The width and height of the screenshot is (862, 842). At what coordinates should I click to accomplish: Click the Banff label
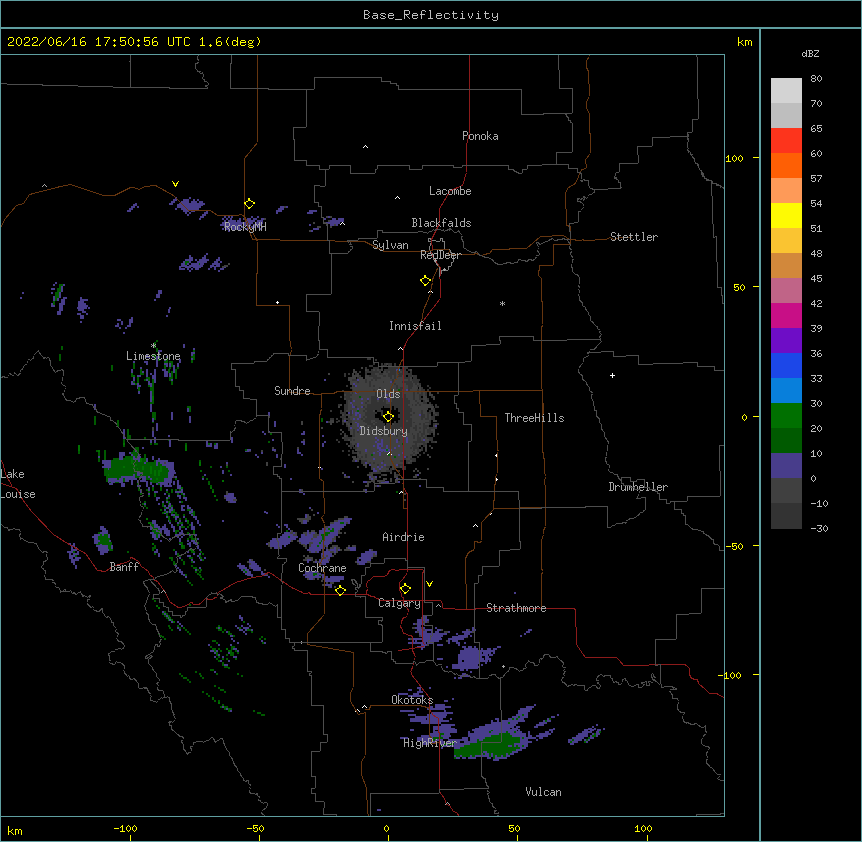tap(124, 567)
